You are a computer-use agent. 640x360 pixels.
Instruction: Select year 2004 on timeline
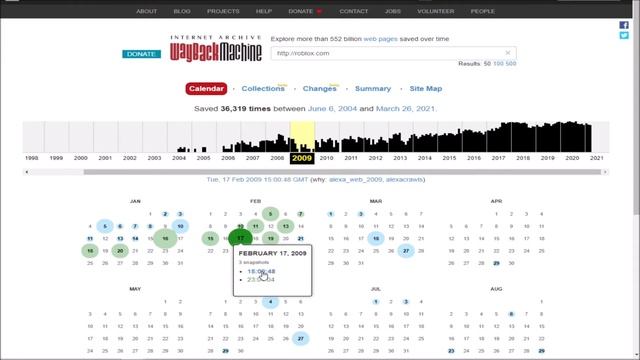click(179, 158)
